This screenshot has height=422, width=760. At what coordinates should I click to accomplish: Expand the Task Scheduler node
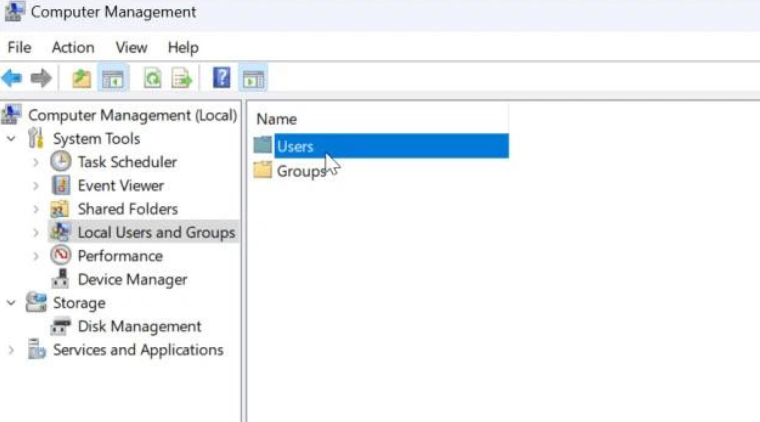[x=36, y=162]
